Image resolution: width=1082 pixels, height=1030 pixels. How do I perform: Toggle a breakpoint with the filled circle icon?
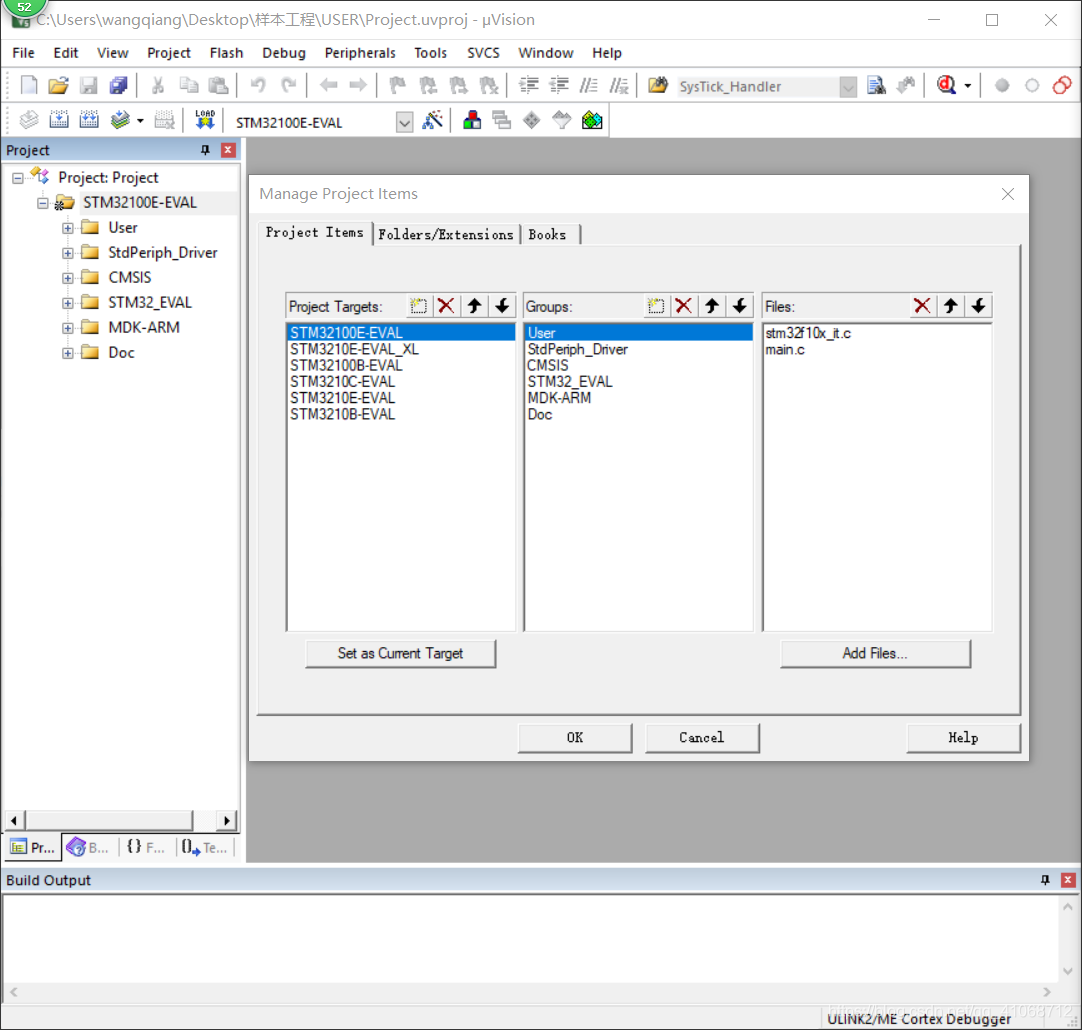pos(1002,85)
